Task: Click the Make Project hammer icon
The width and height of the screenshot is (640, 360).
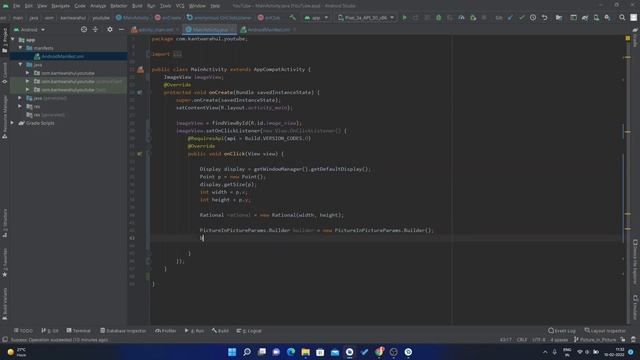Action: click(x=293, y=18)
